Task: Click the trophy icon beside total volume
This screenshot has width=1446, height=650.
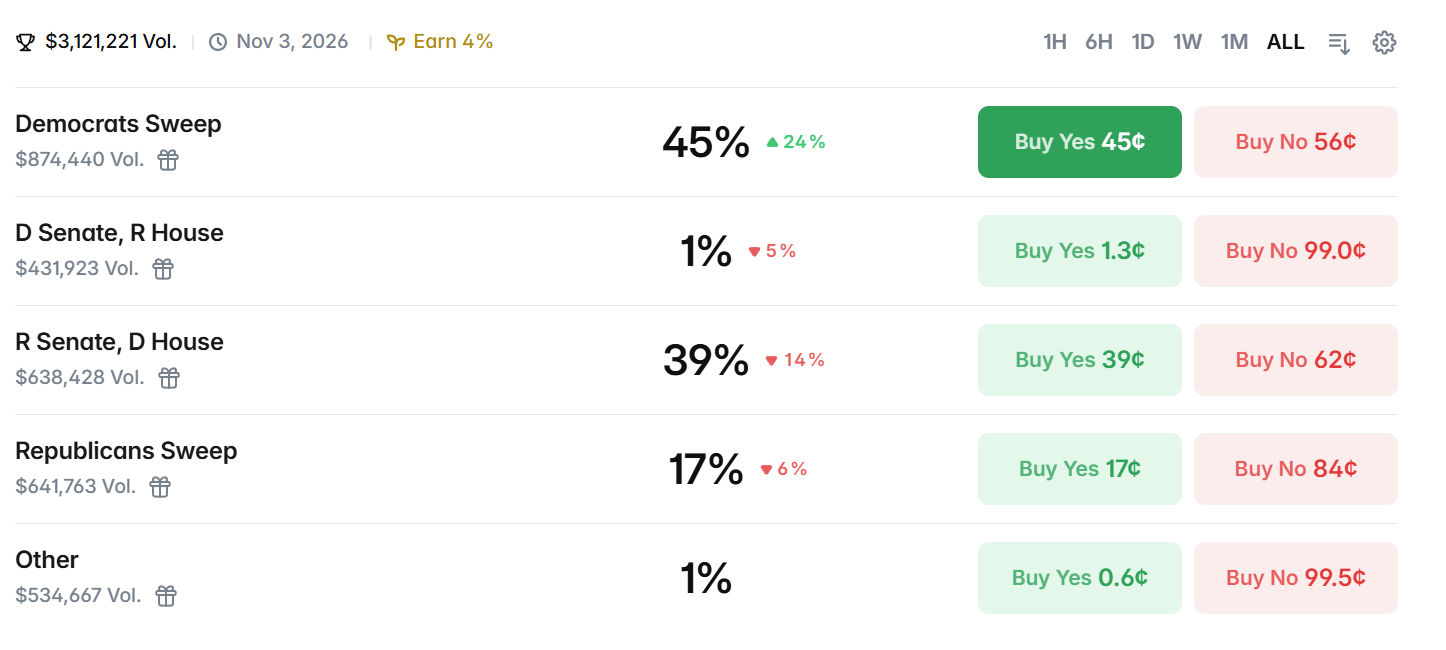Action: 26,42
